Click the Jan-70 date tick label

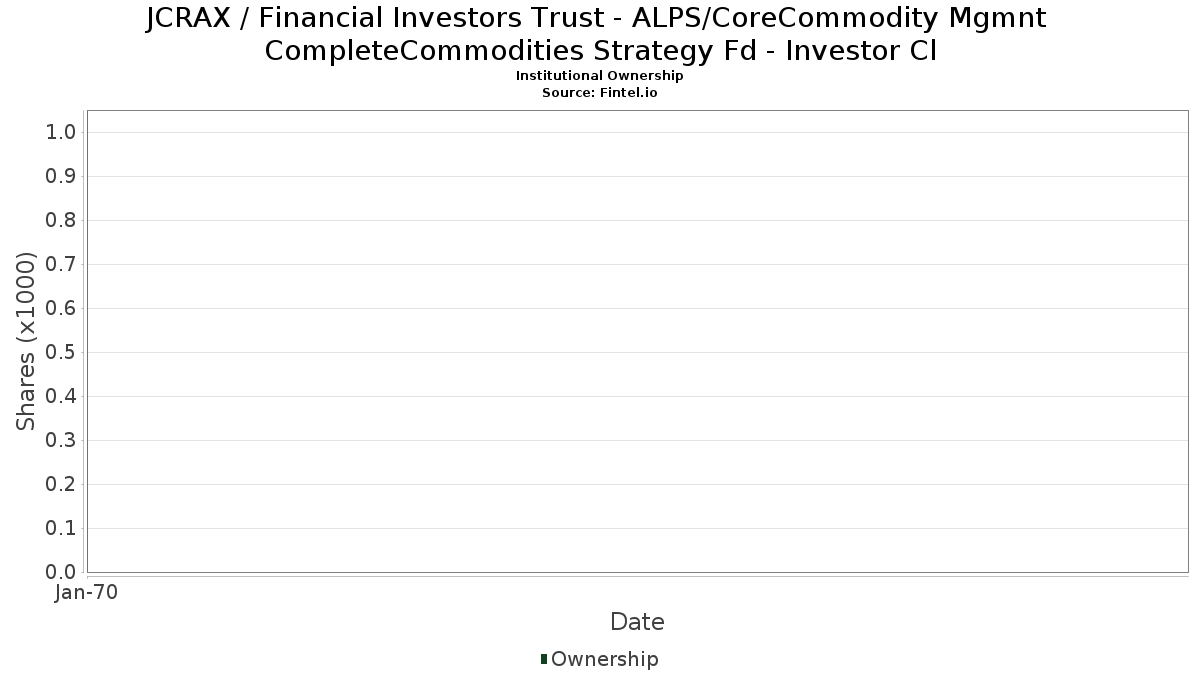point(87,593)
